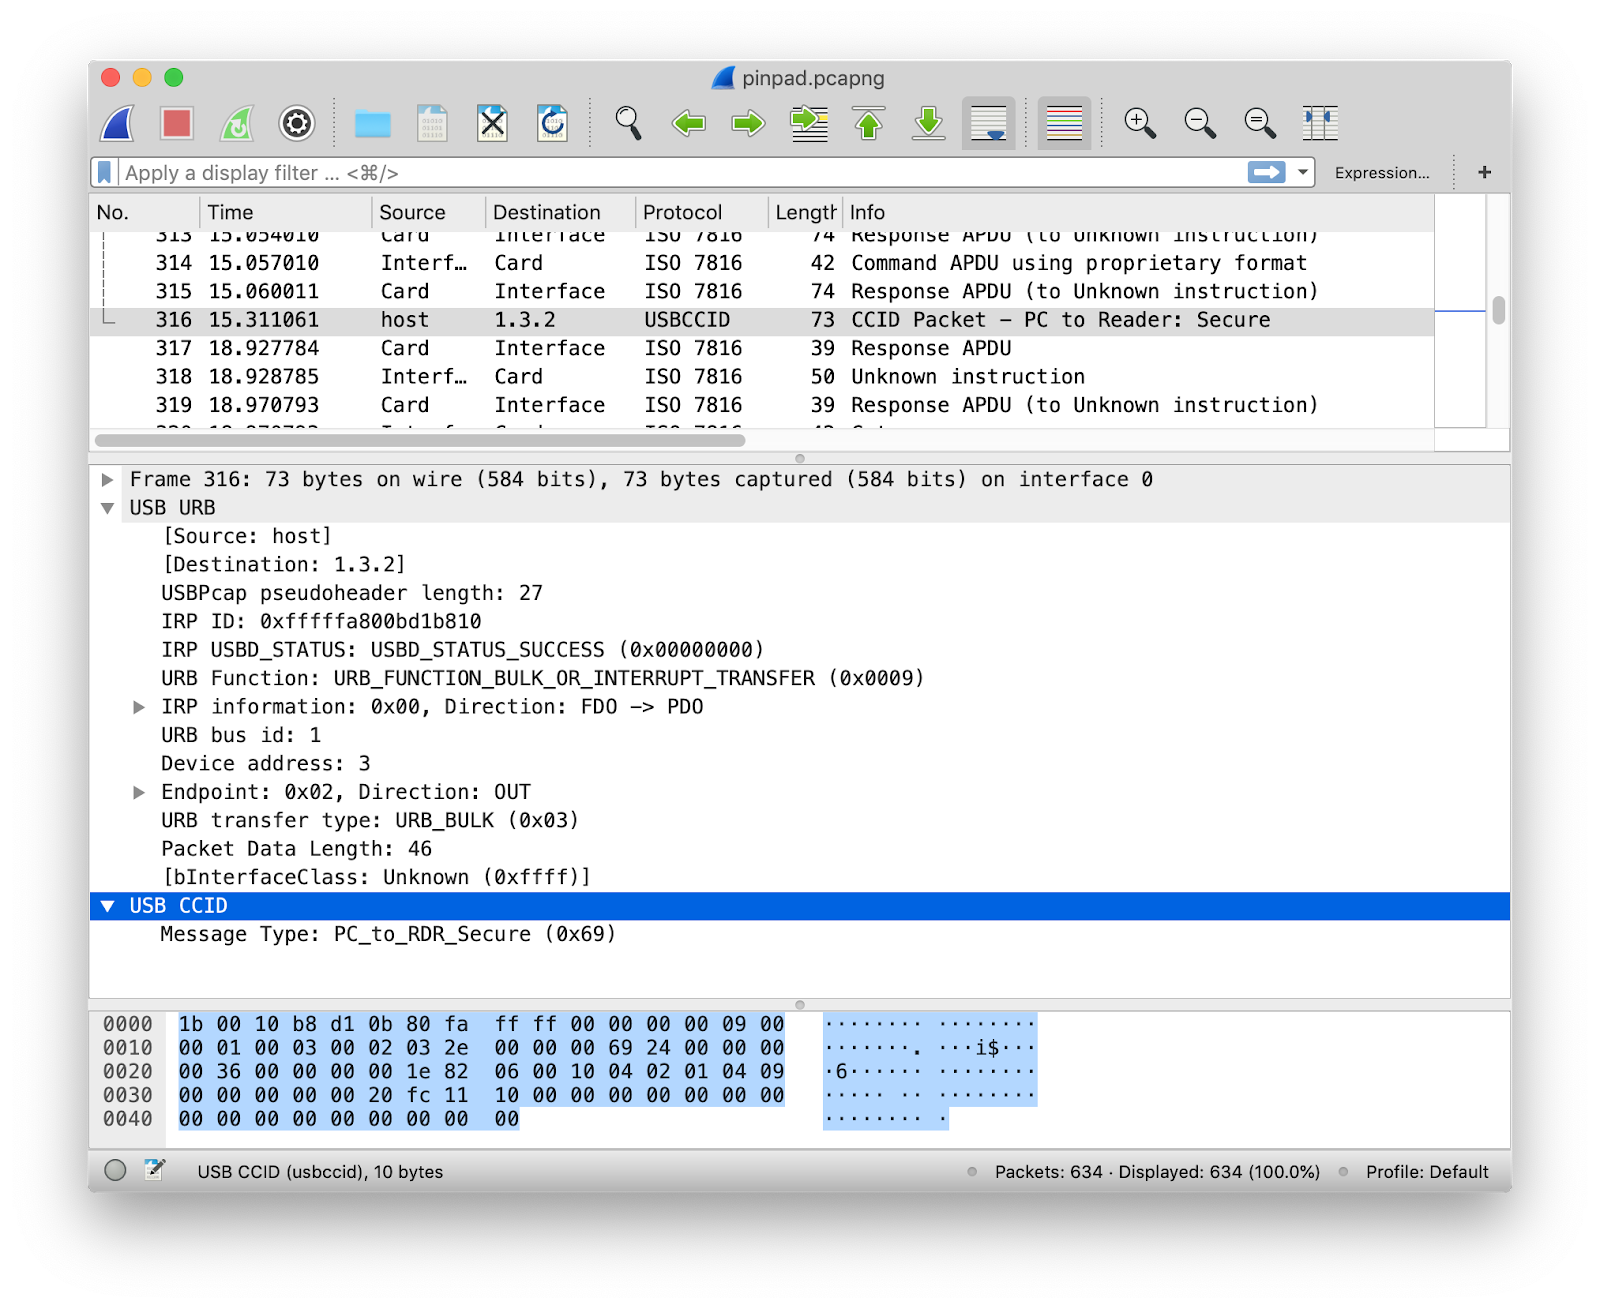Zoom in the main window text
1600x1309 pixels.
(x=1140, y=124)
